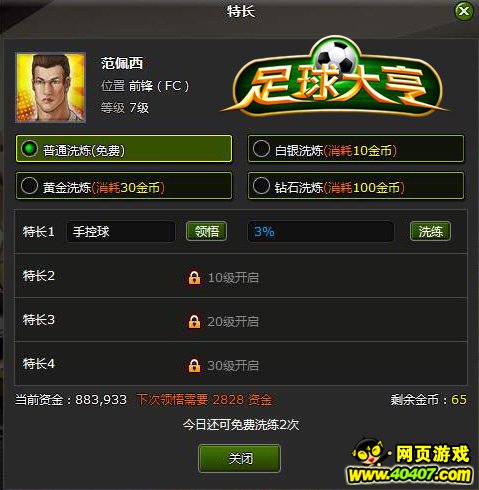This screenshot has width=479, height=490.
Task: Select 黄金洗炼 costing 30 coins
Action: 124,186
